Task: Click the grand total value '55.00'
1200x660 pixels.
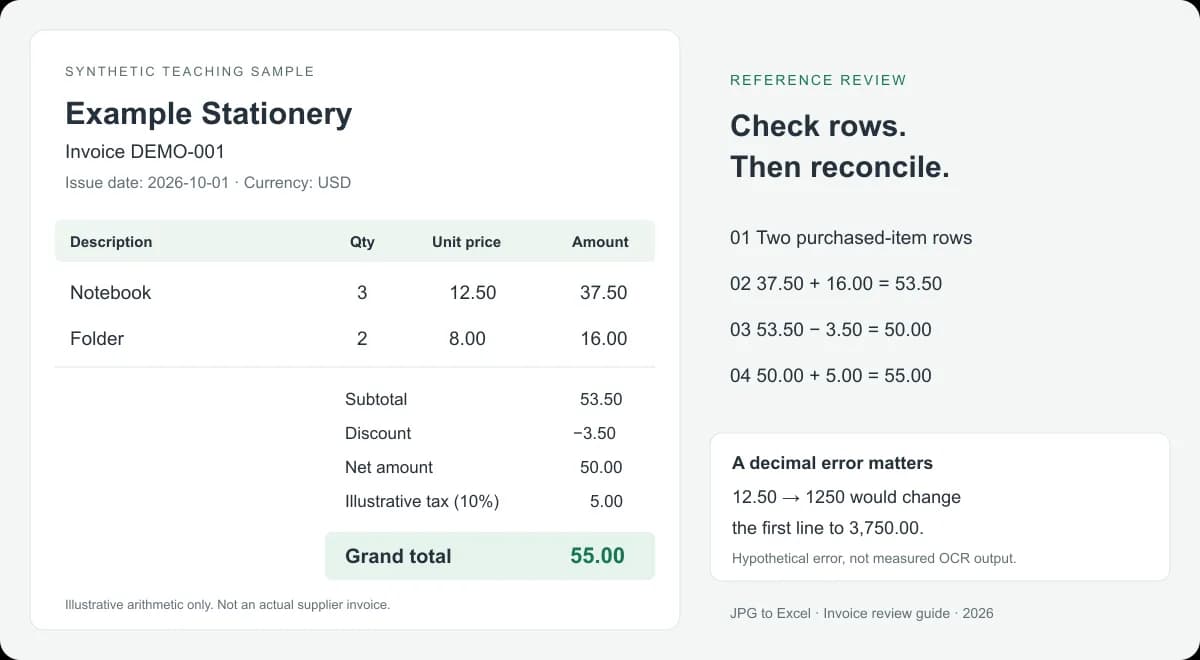Action: (598, 556)
